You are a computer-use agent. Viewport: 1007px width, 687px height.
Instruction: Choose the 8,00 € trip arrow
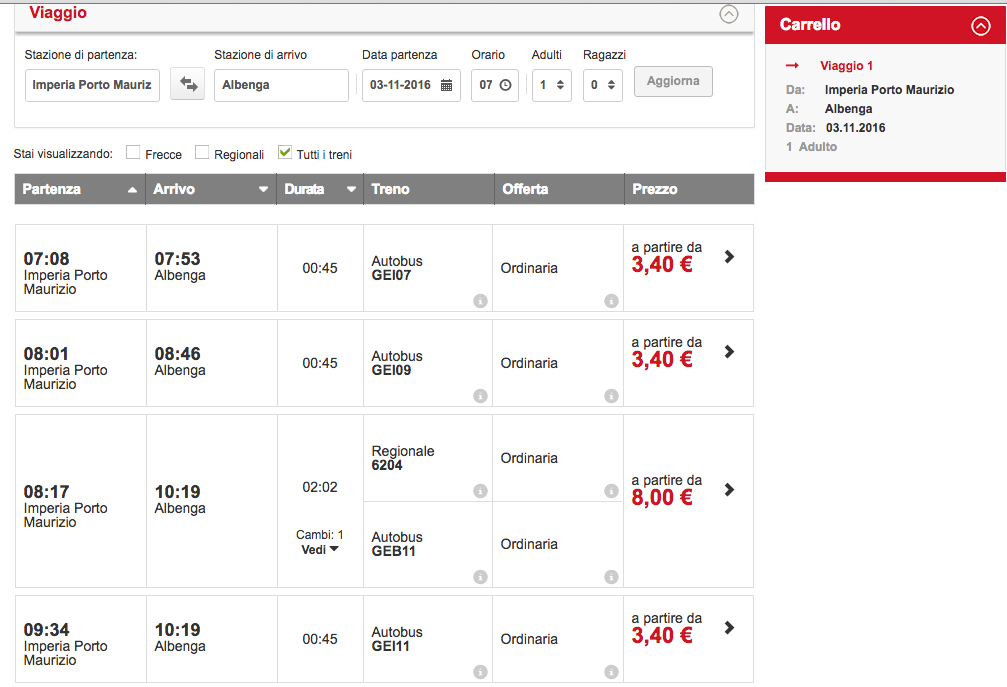[x=729, y=490]
